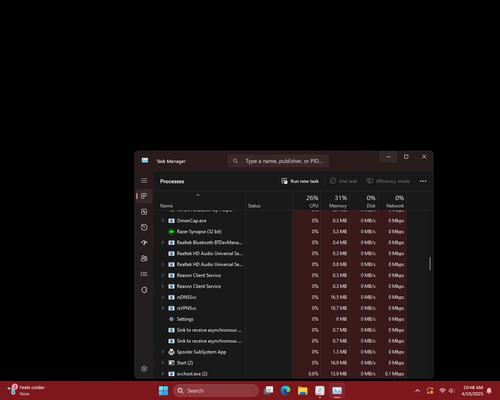Sort processes by Memory column

[x=335, y=201]
